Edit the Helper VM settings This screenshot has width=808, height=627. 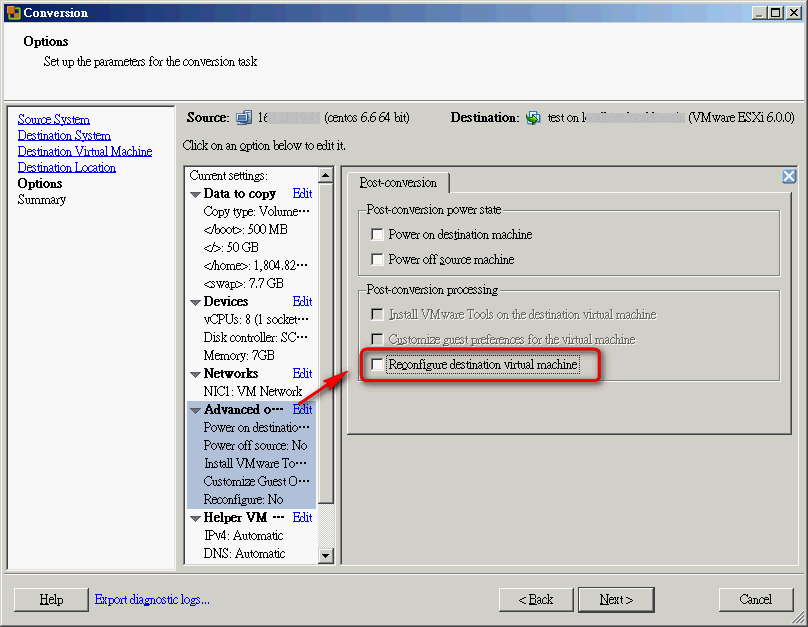(302, 517)
